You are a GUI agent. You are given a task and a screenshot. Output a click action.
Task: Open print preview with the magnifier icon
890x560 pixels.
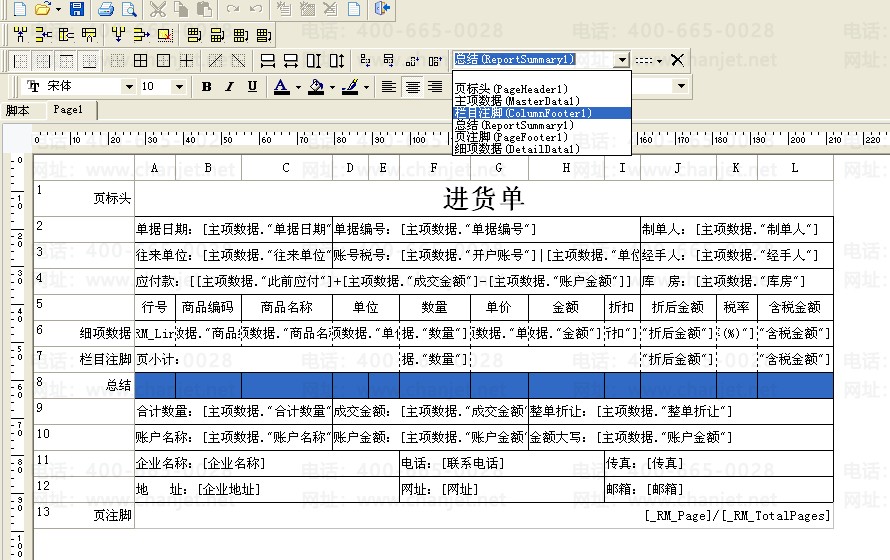[129, 10]
